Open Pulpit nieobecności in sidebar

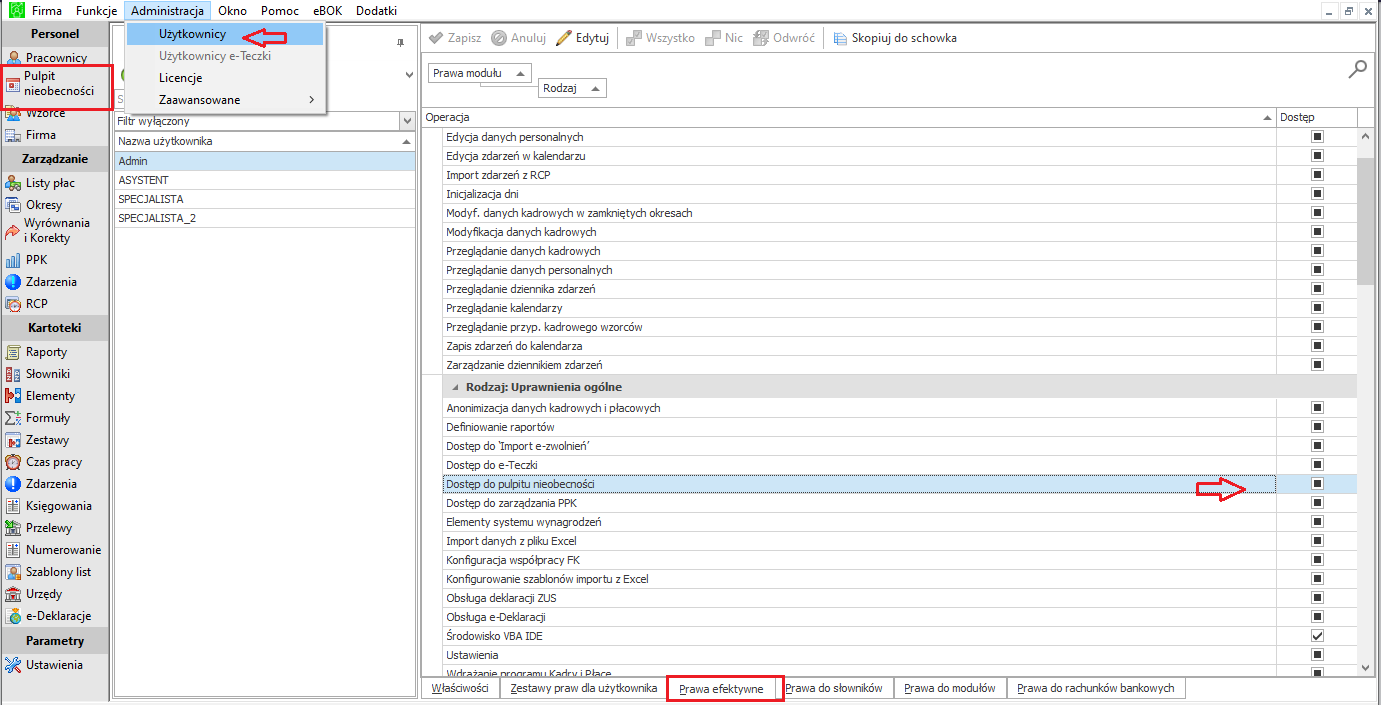tap(58, 83)
